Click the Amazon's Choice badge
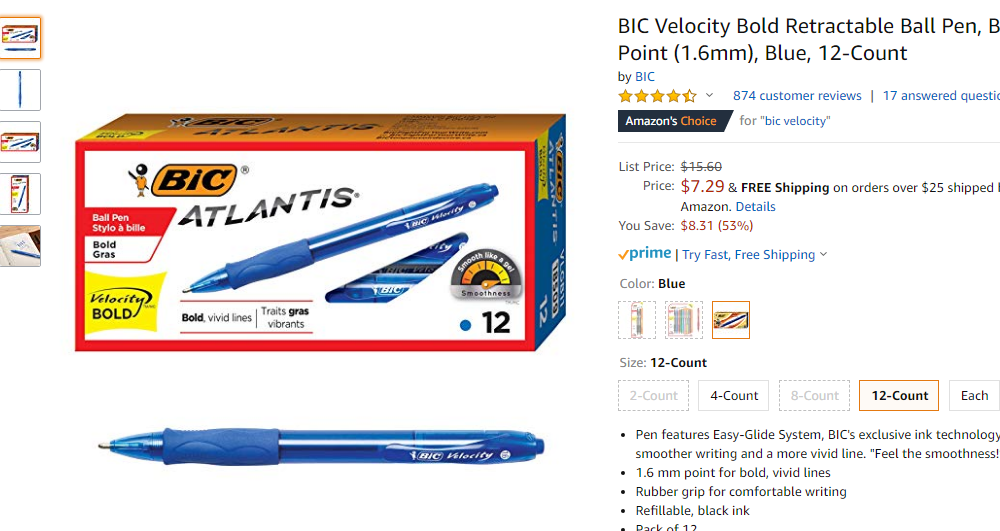The height and width of the screenshot is (531, 1000). 674,121
